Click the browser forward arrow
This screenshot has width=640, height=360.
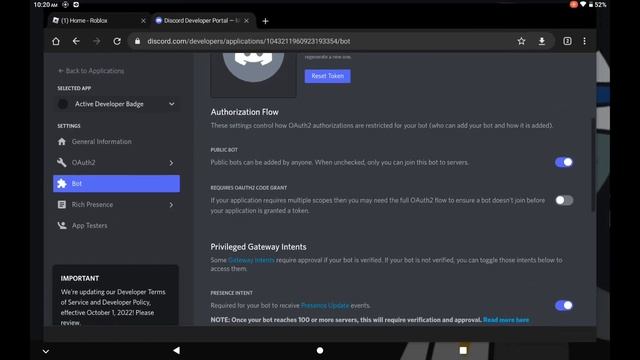(x=96, y=41)
